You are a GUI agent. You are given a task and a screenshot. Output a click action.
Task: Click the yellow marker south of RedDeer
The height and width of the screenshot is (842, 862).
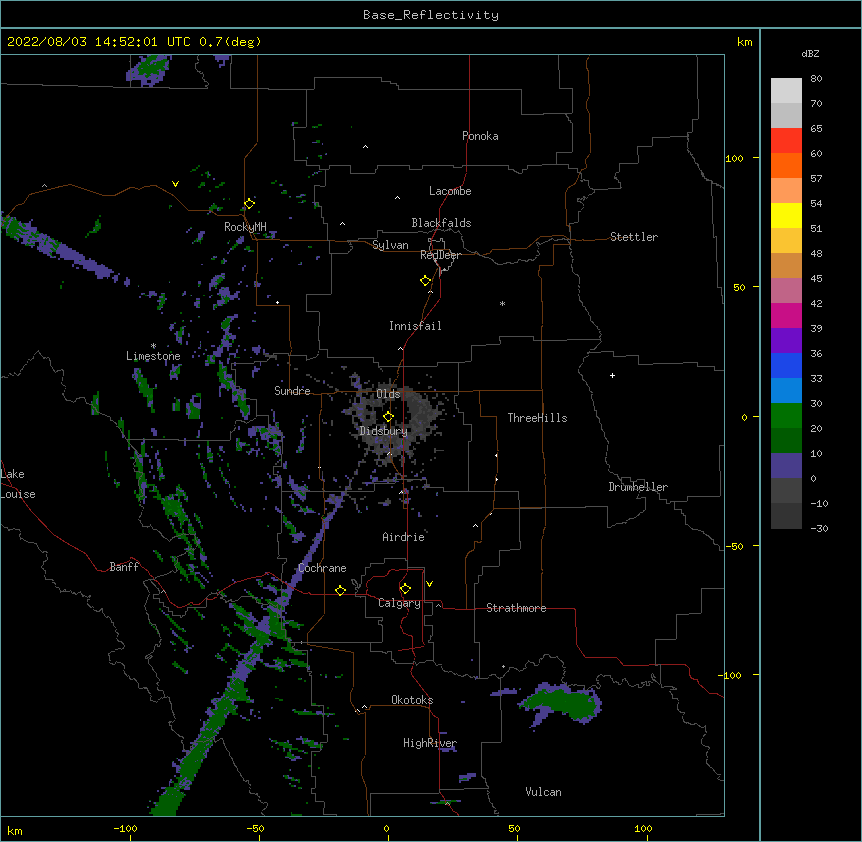[x=425, y=281]
